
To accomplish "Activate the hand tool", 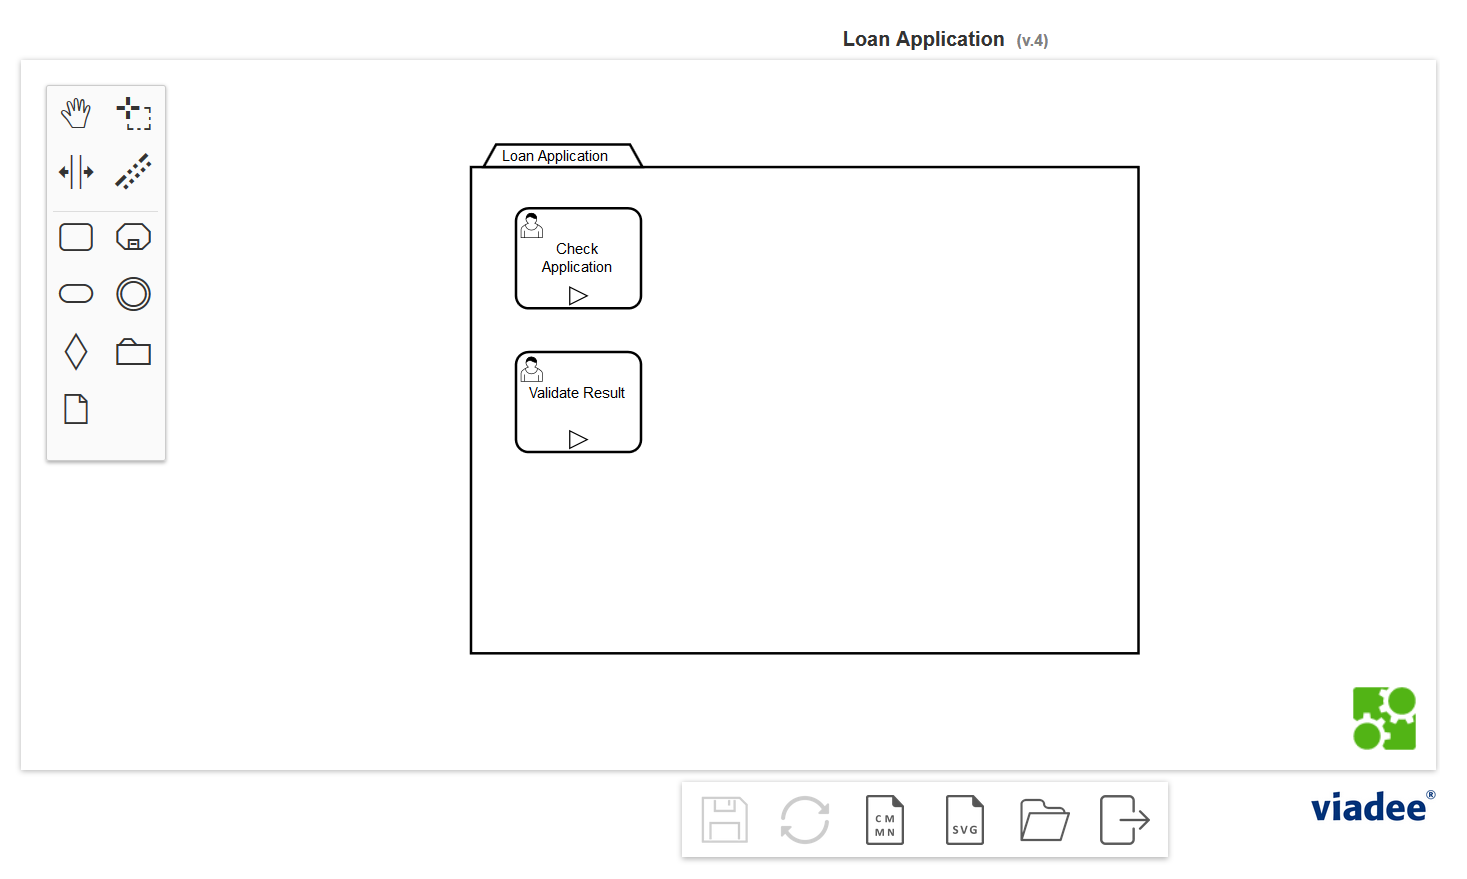I will pos(76,113).
